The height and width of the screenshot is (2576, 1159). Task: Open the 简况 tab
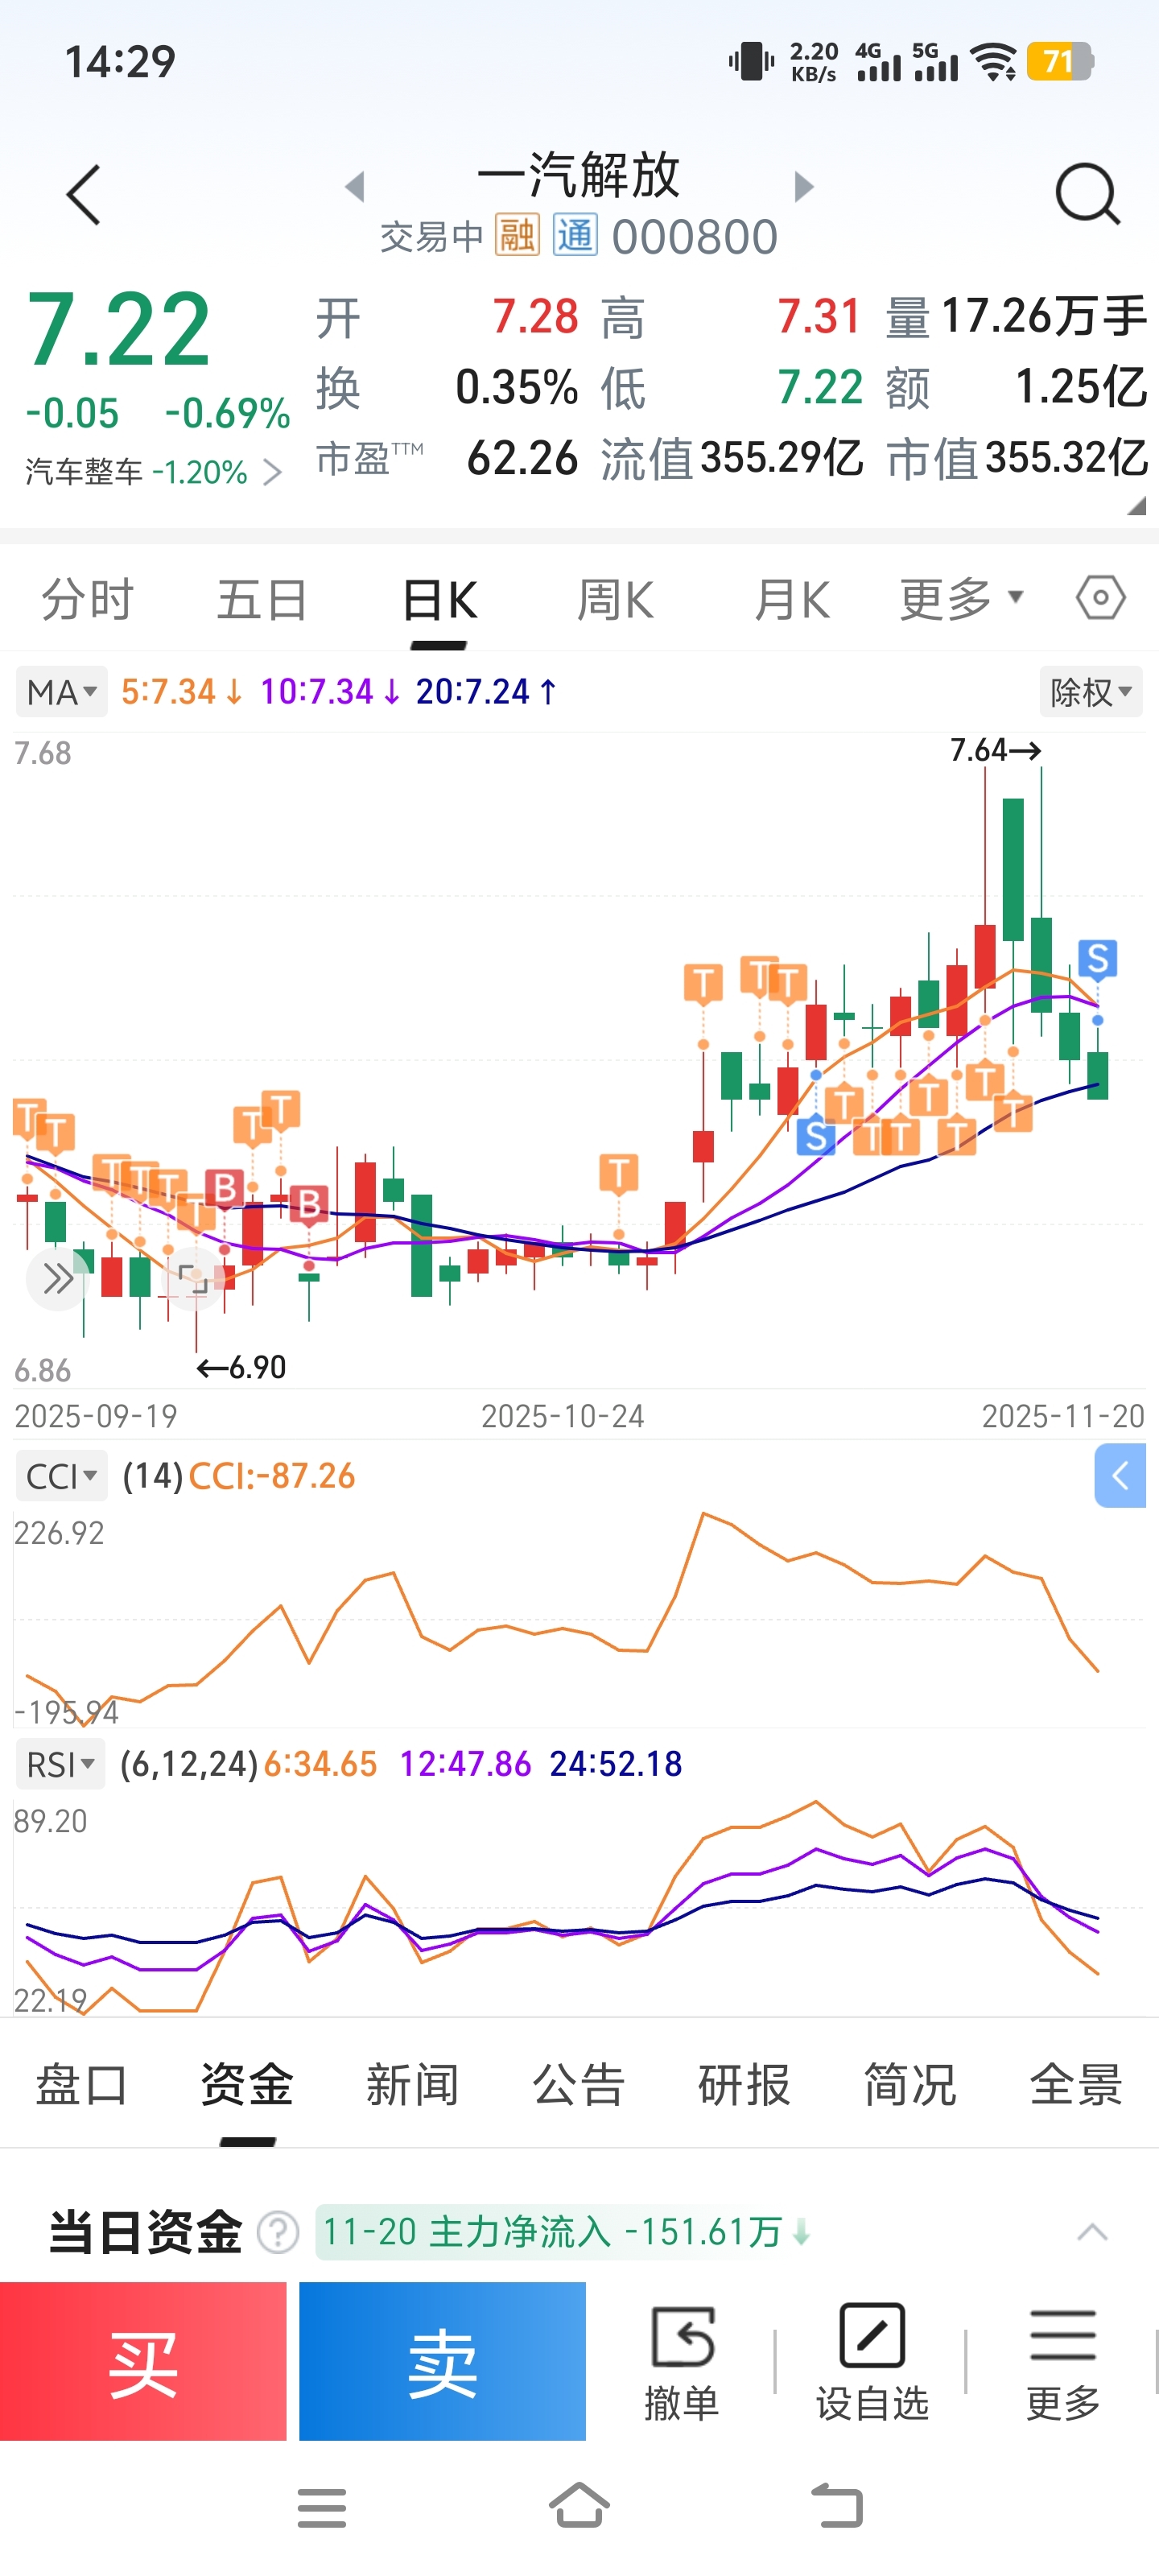pyautogui.click(x=910, y=2085)
